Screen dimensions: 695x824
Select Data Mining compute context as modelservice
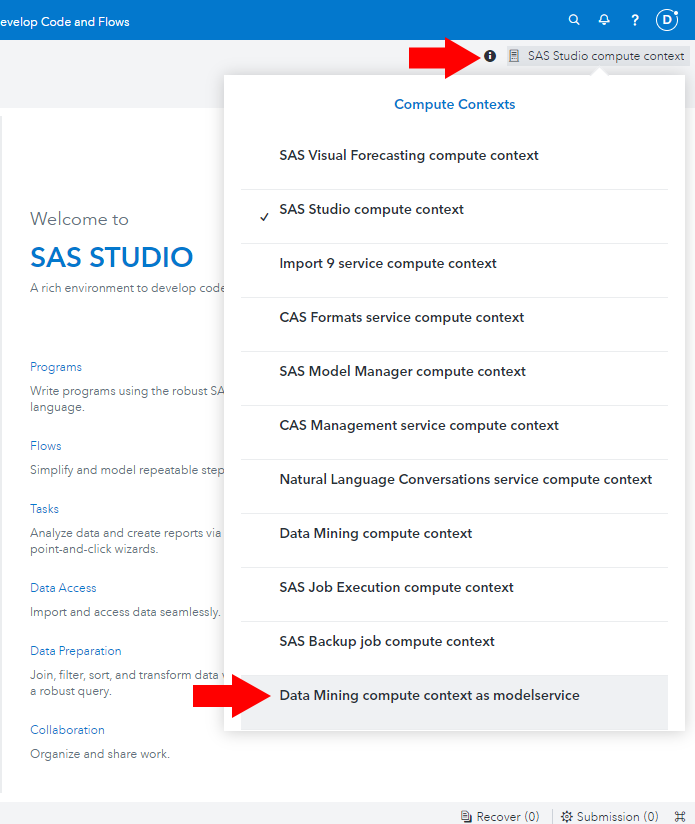pos(429,696)
